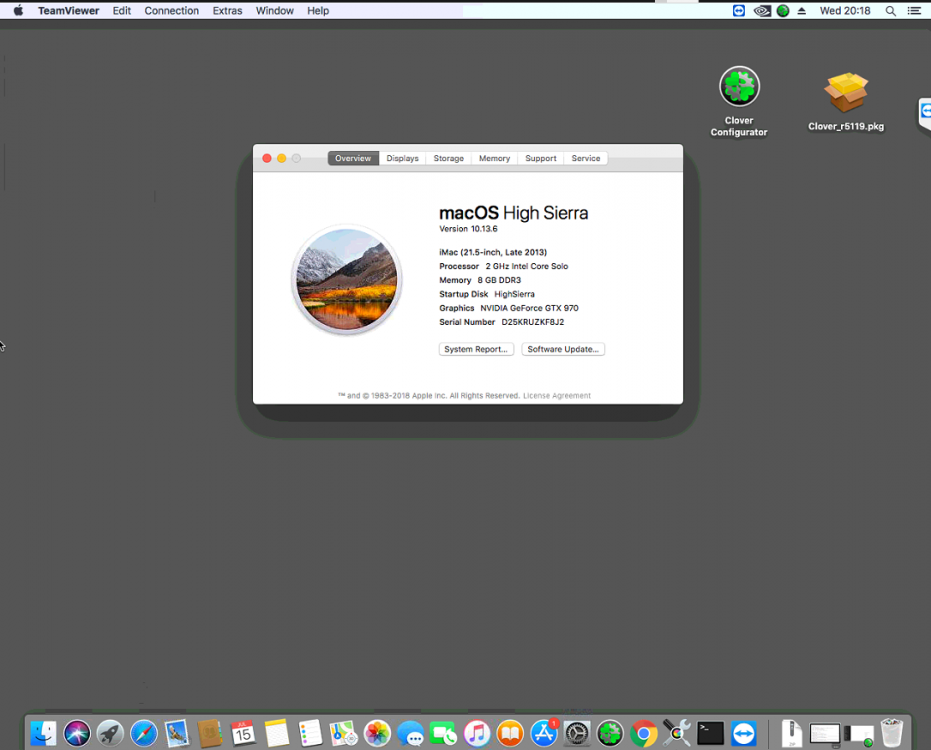Open the Window menu

coord(274,11)
